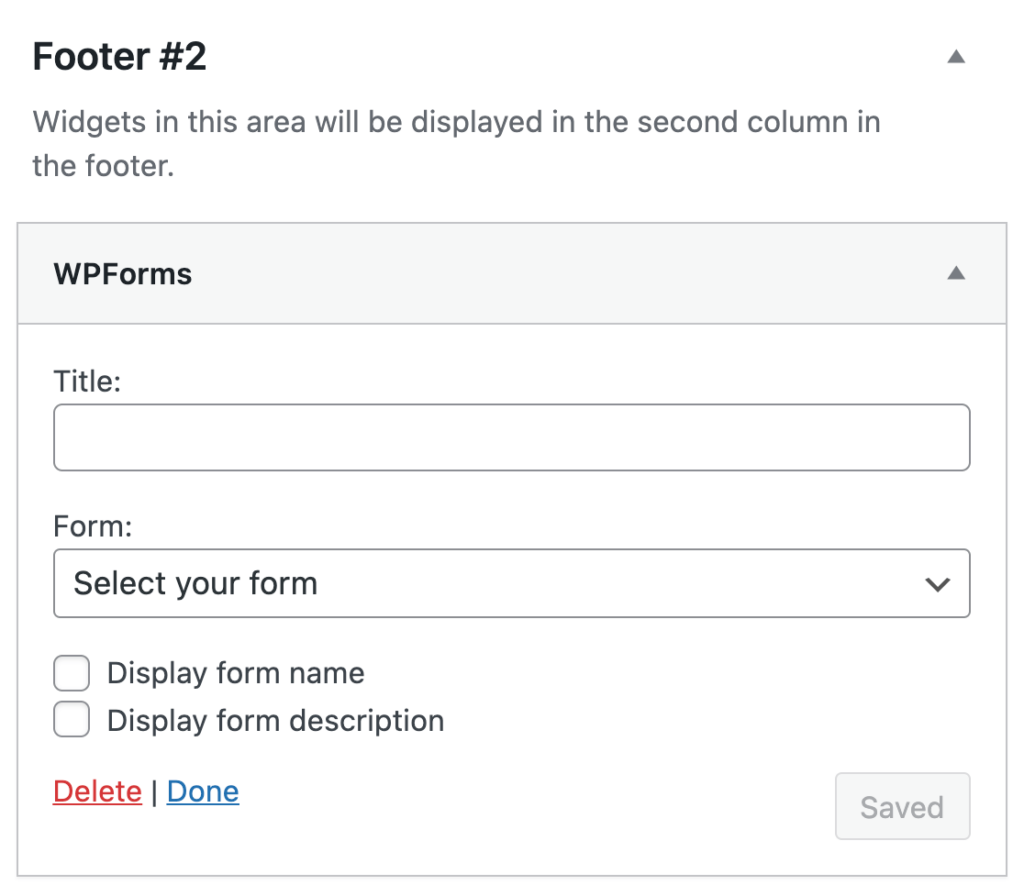Click the WPForms collapse triangle icon
The width and height of the screenshot is (1024, 896).
pyautogui.click(x=957, y=272)
